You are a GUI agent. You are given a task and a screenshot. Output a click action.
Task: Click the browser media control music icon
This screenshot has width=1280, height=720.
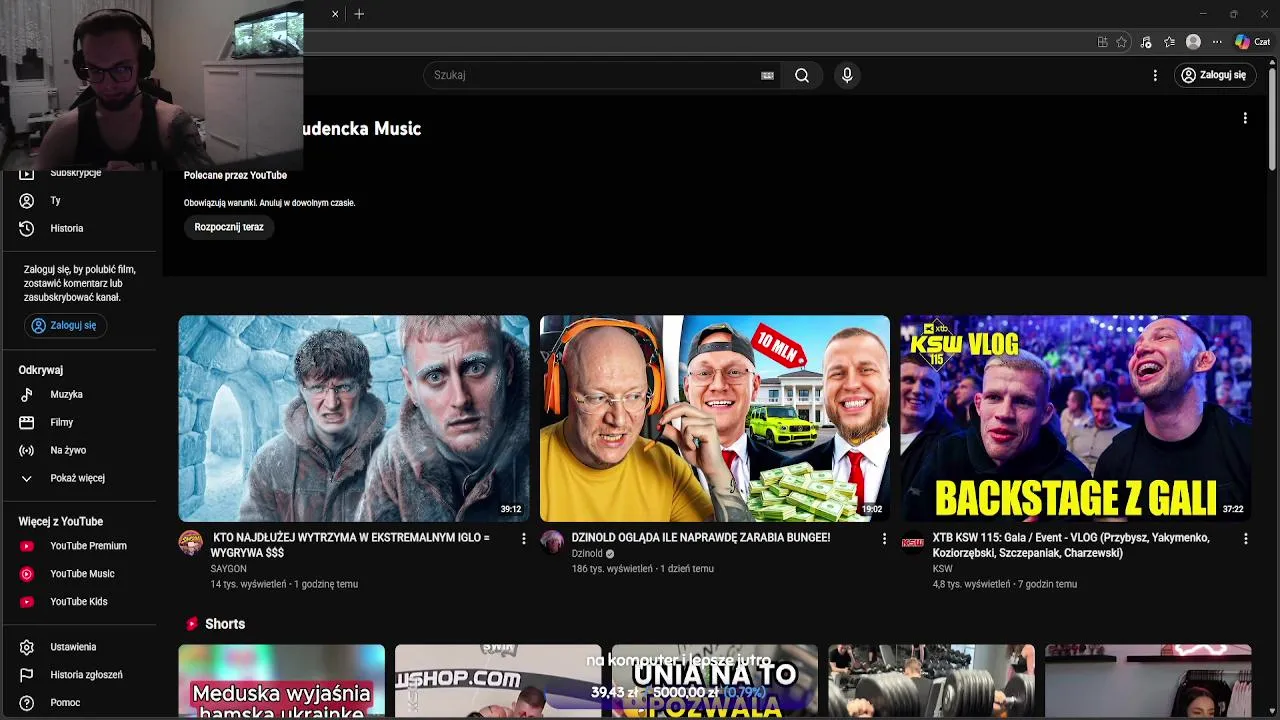(x=1146, y=42)
